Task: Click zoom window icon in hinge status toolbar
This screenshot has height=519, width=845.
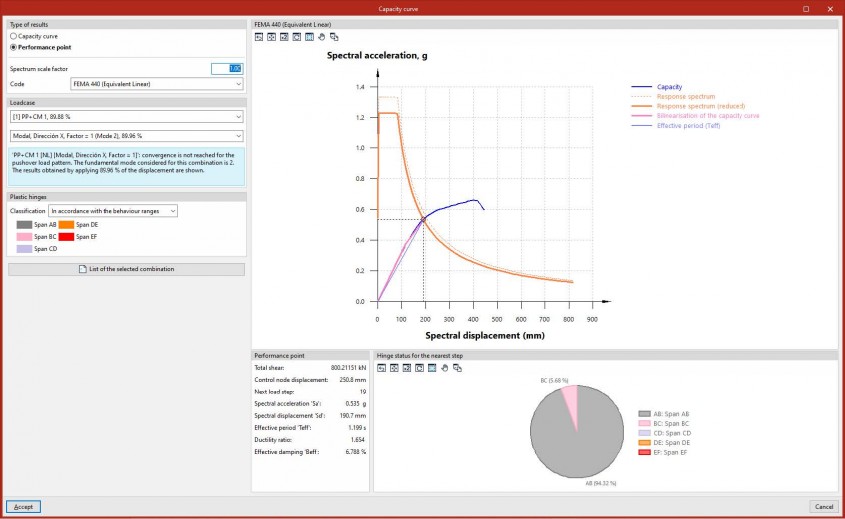Action: click(407, 368)
